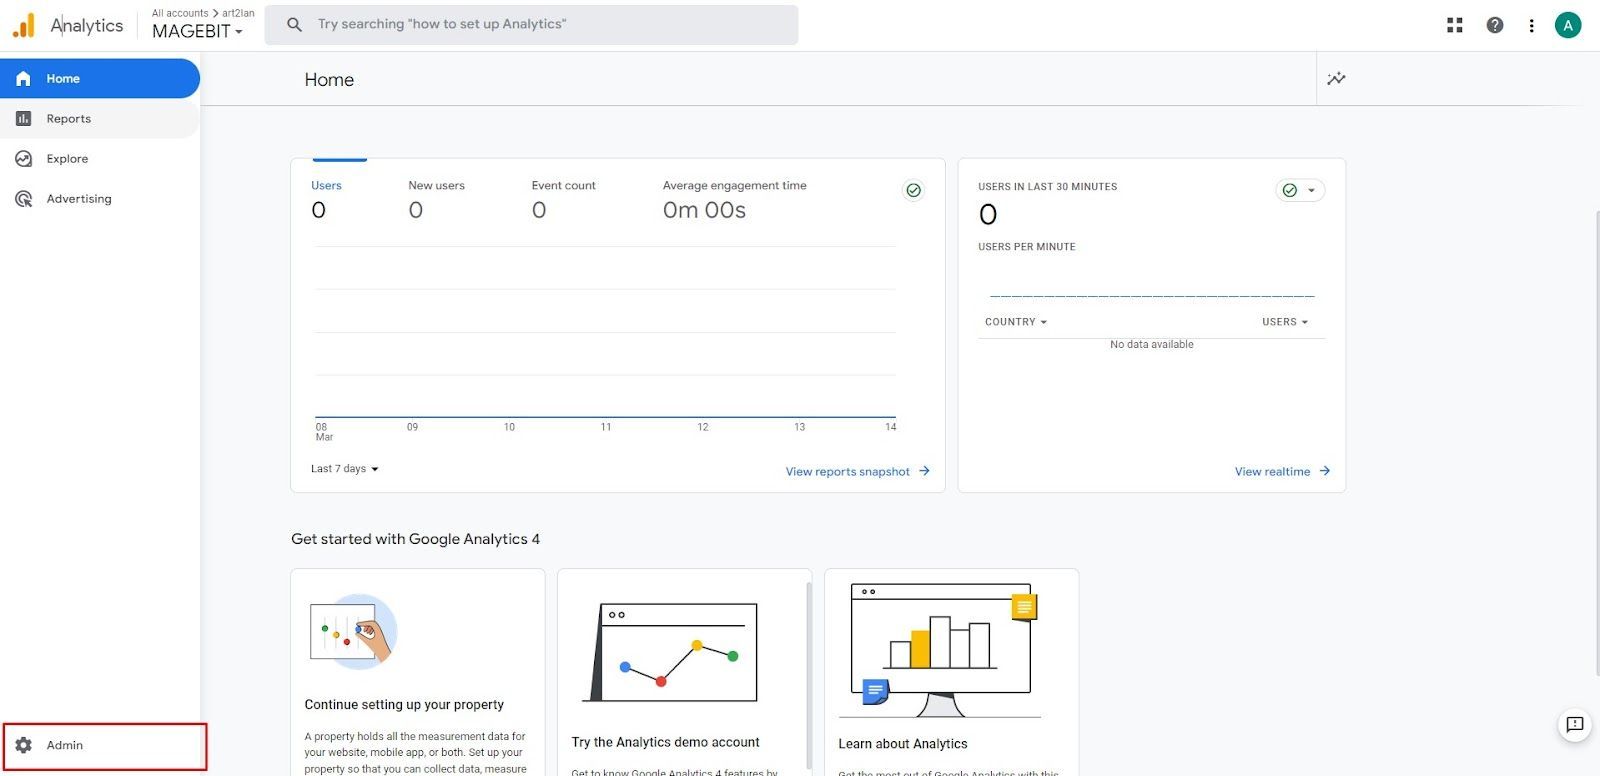
Task: Open the MAGEBIT property selector
Action: click(197, 31)
